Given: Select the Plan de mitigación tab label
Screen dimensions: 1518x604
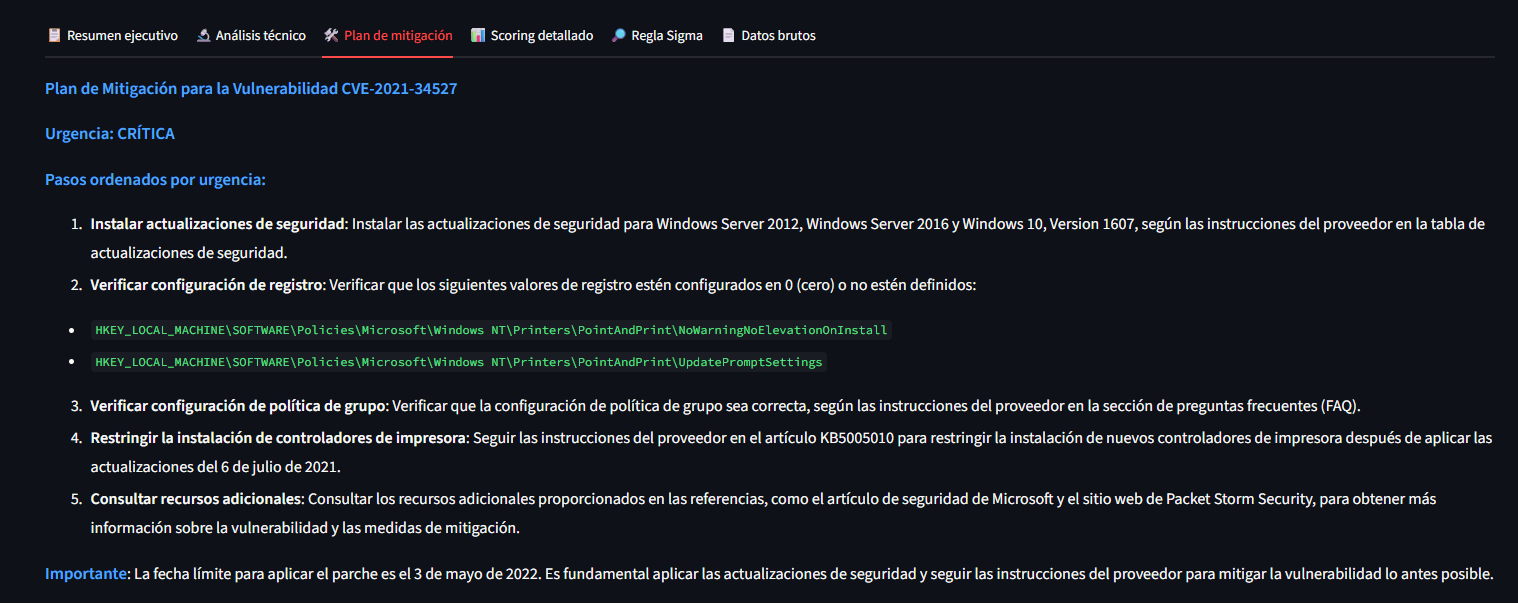Looking at the screenshot, I should (398, 35).
